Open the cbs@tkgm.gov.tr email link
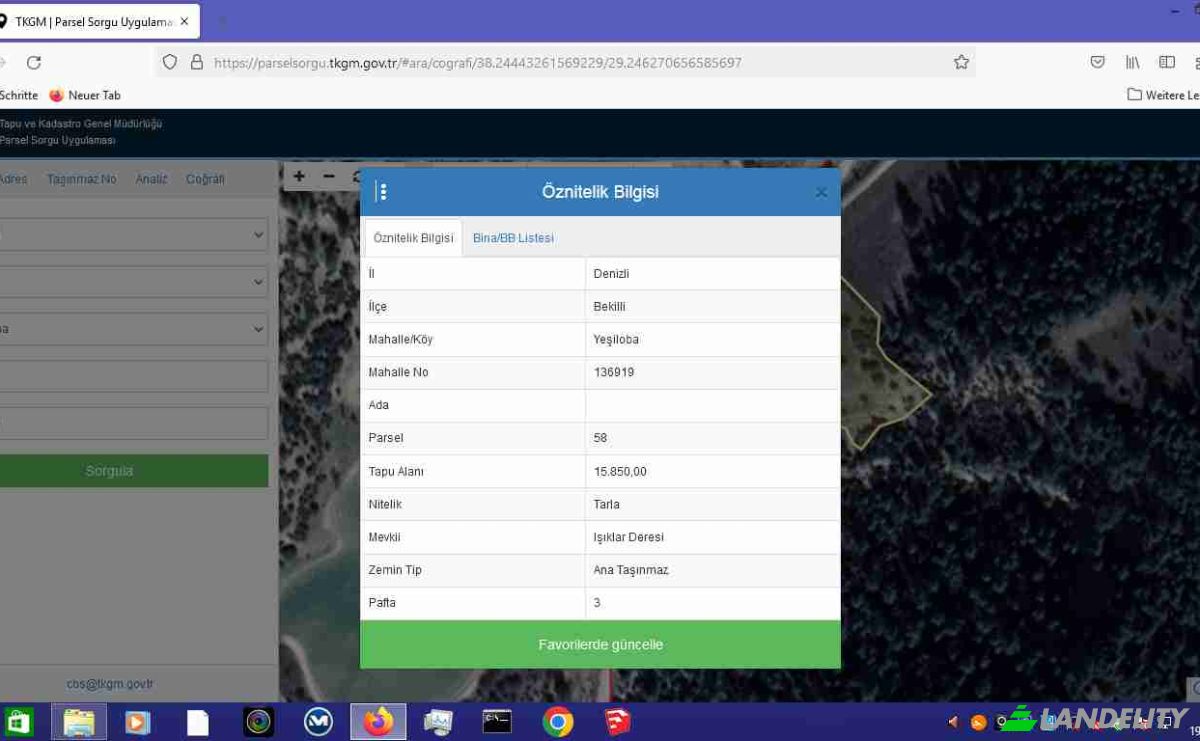Screen dimensions: 1200x741 tap(109, 684)
